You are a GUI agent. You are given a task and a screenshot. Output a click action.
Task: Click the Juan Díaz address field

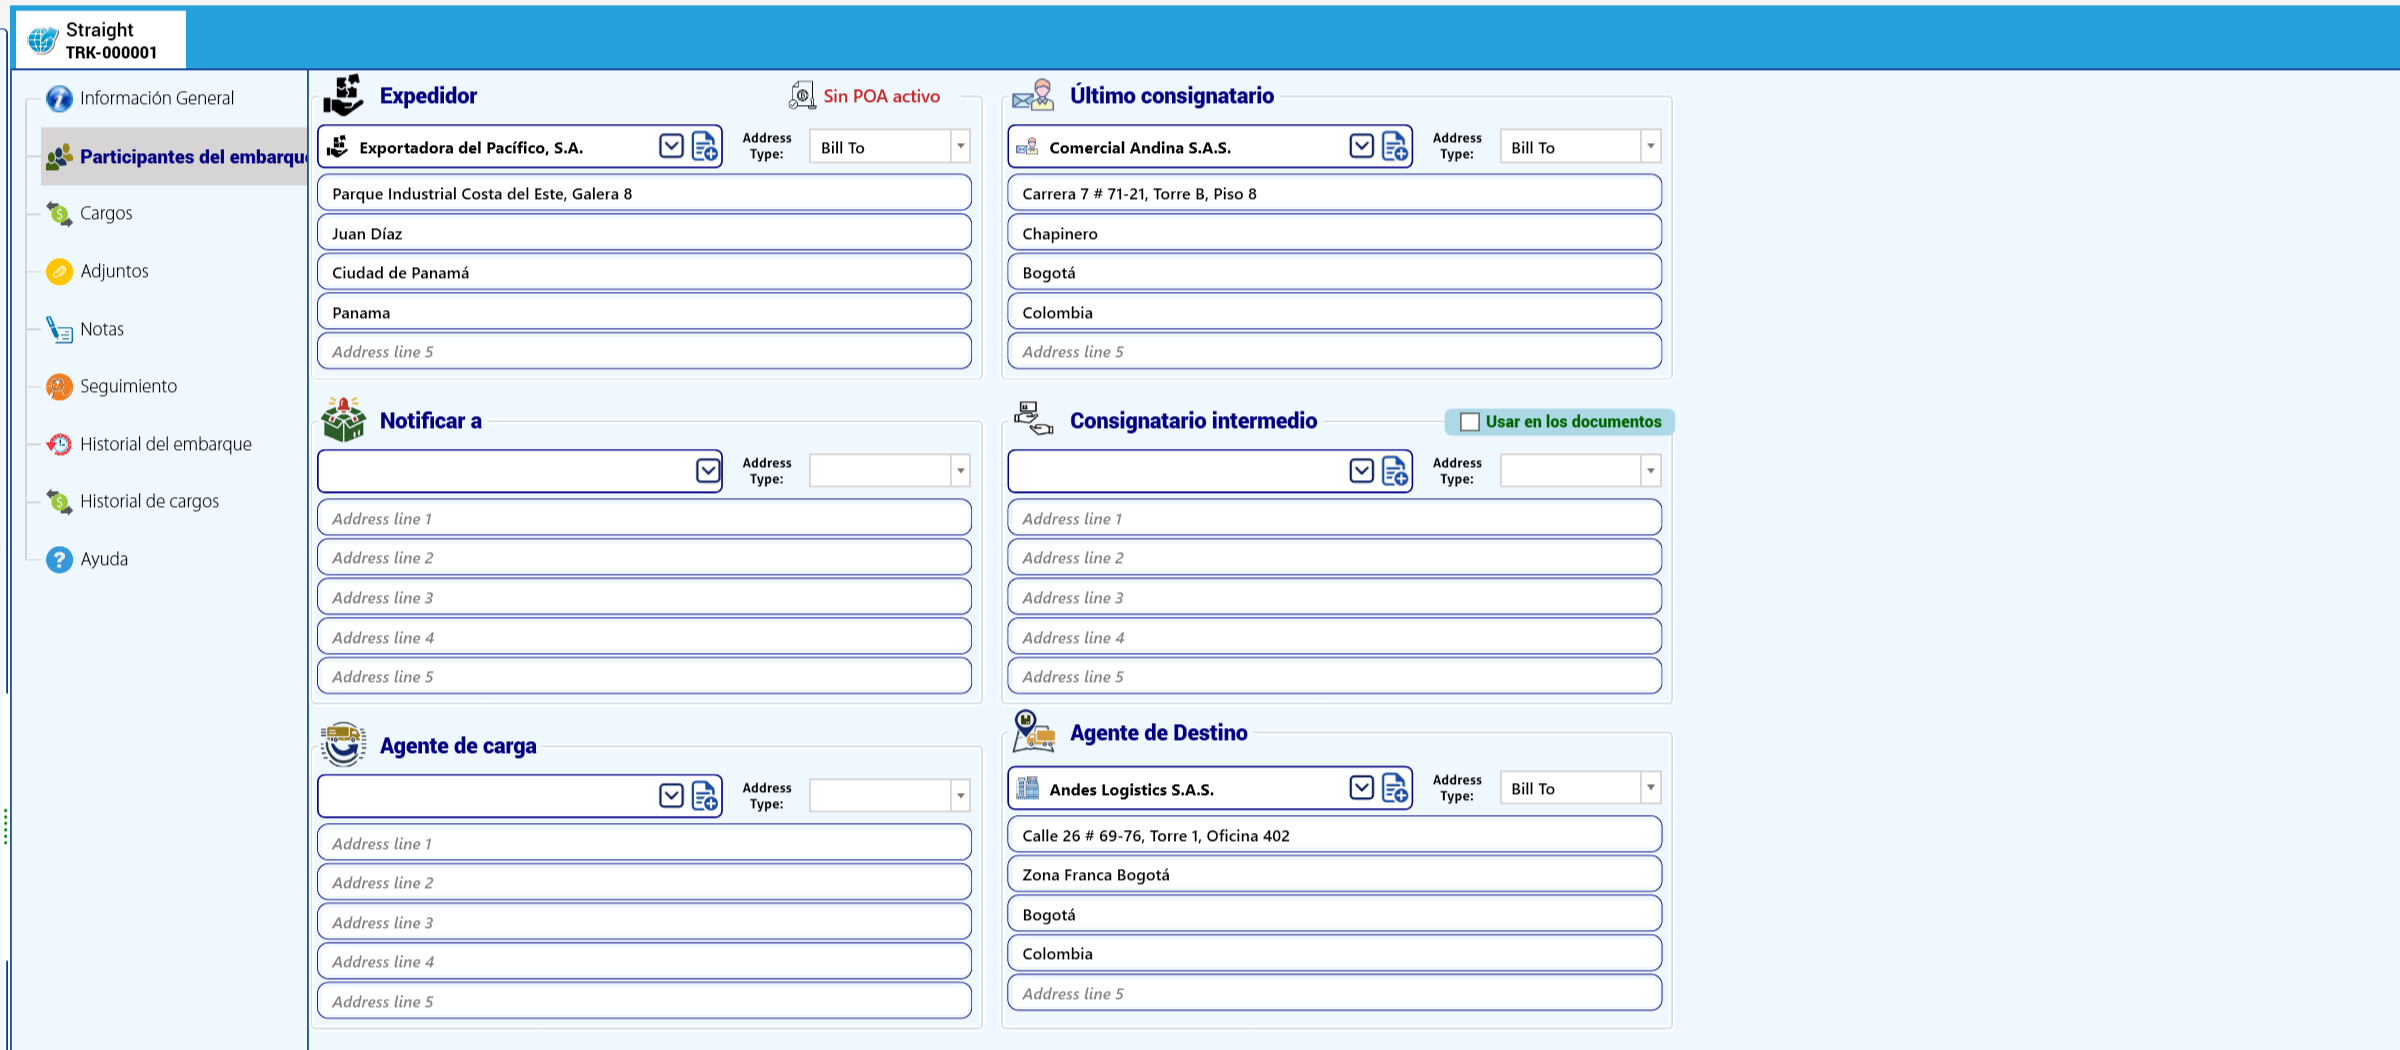coord(644,233)
